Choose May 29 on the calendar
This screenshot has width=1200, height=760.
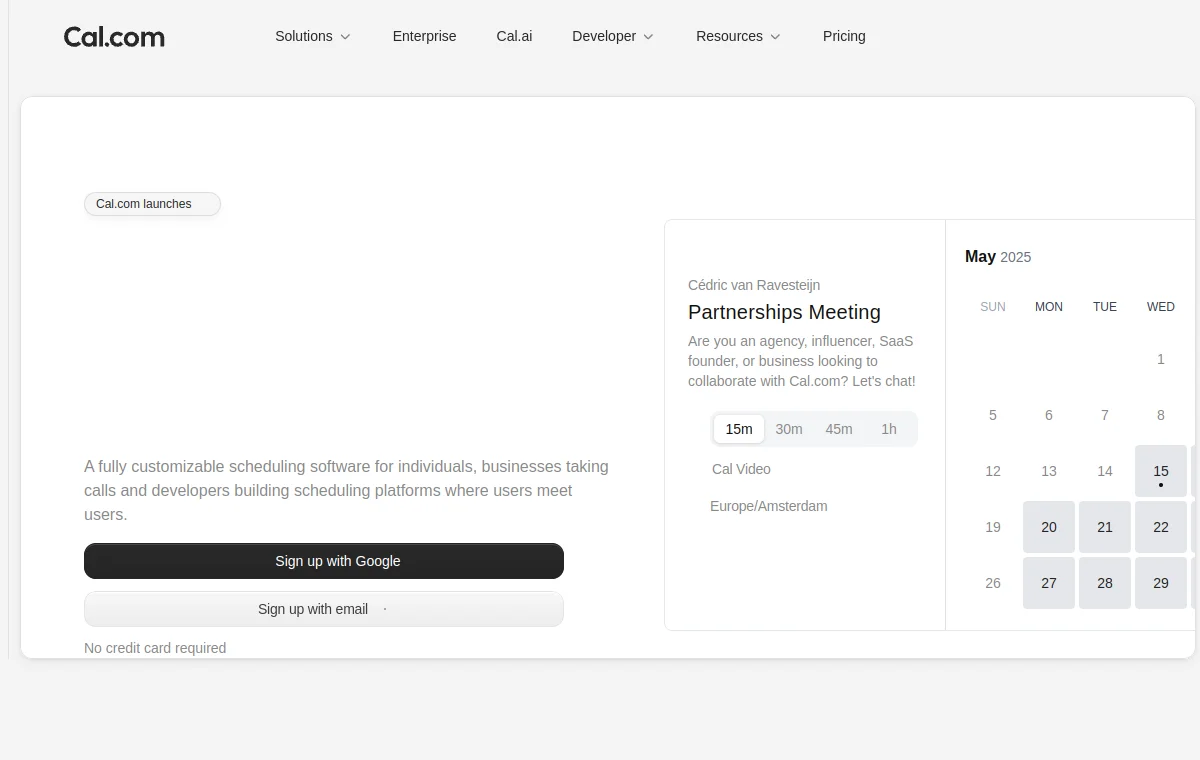[x=1161, y=583]
